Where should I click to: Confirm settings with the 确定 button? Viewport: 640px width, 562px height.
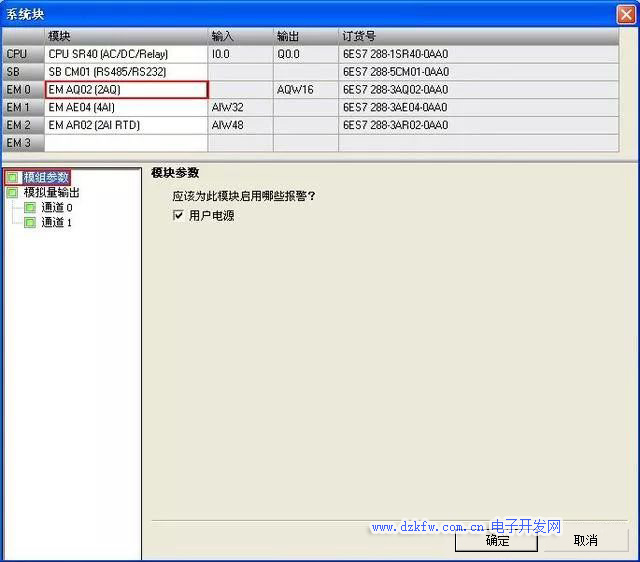[497, 540]
